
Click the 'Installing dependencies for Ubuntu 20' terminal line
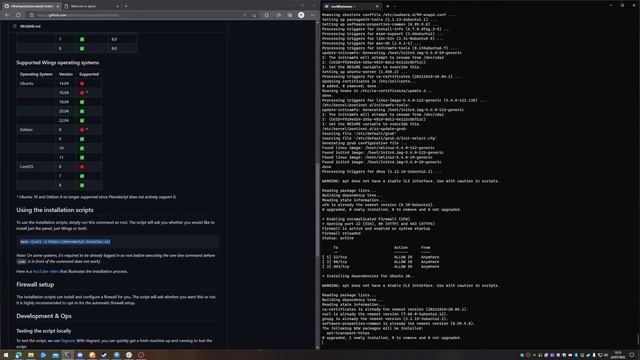click(368, 276)
